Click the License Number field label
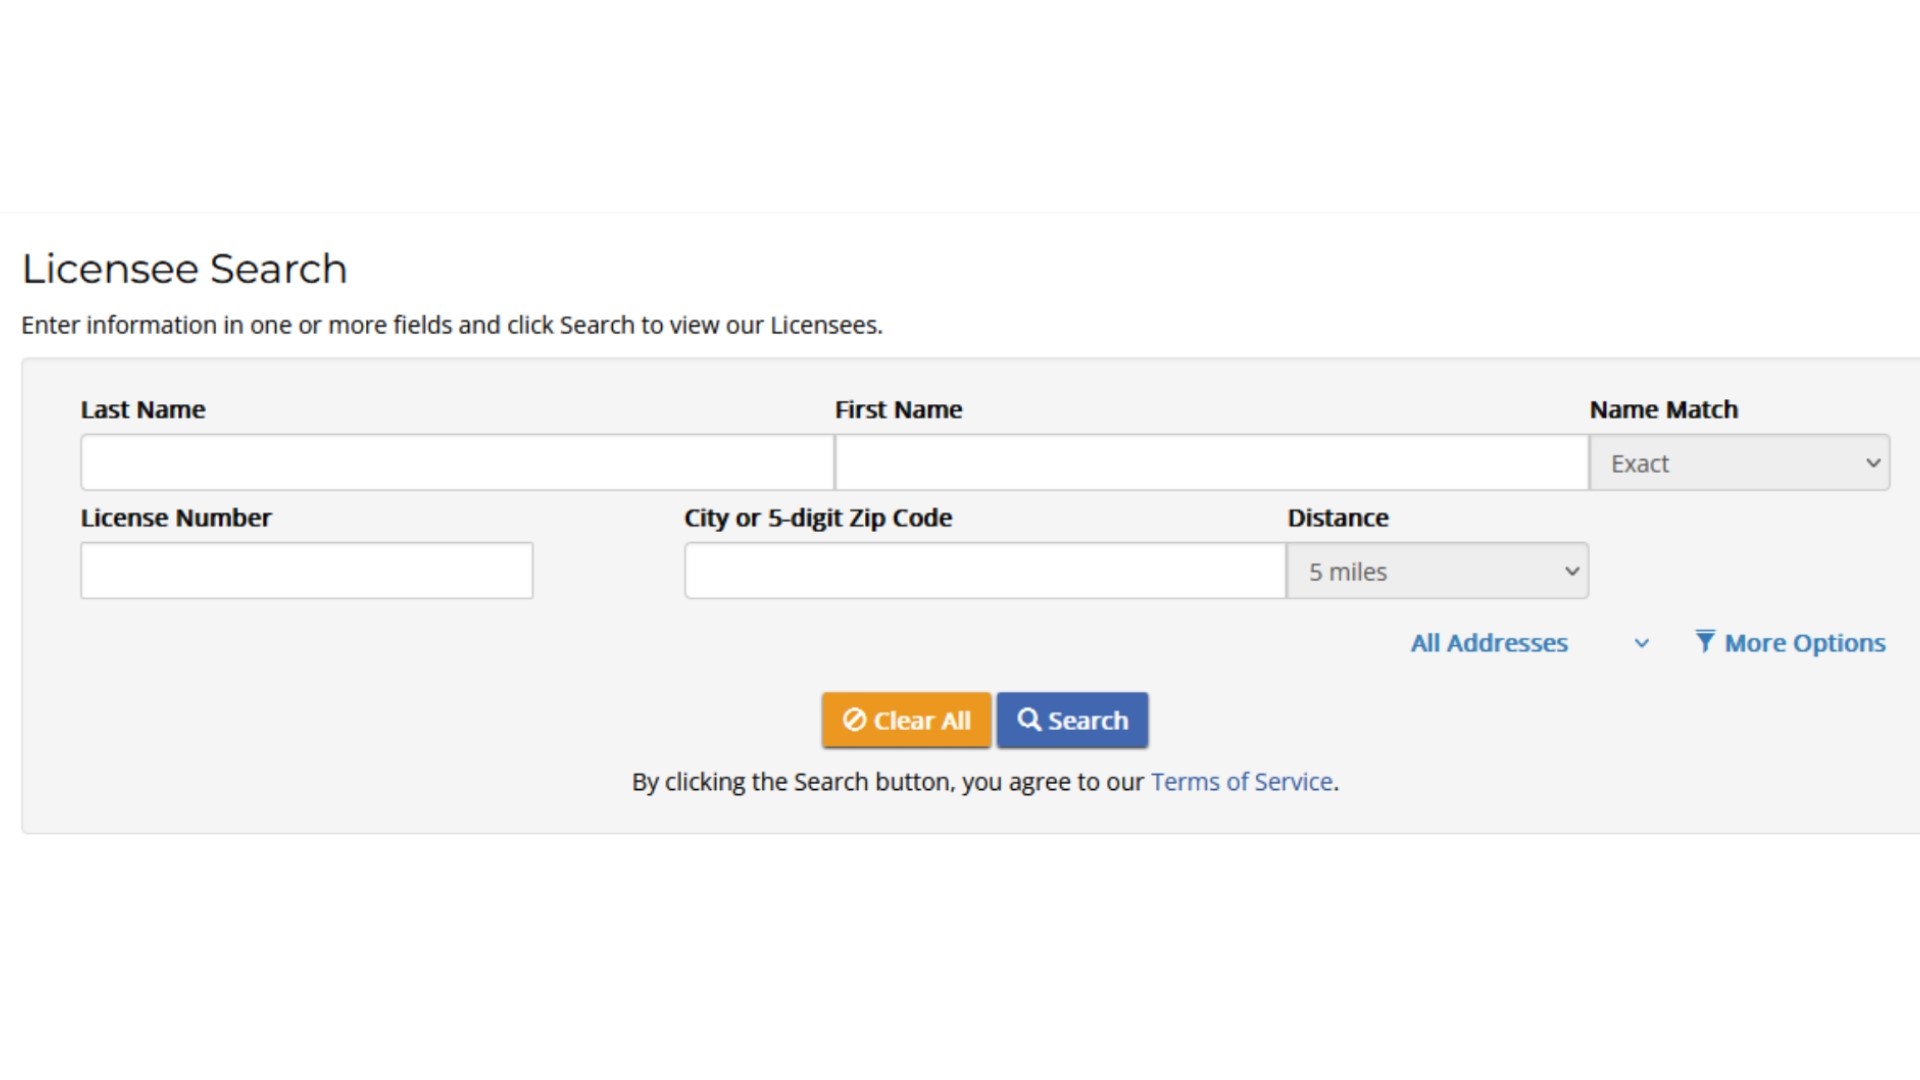Viewport: 1920px width, 1080px height. point(176,518)
